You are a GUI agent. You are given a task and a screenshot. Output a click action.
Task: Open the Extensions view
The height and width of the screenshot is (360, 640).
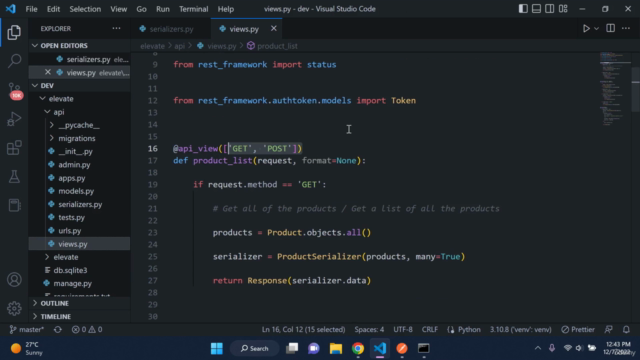click(14, 148)
